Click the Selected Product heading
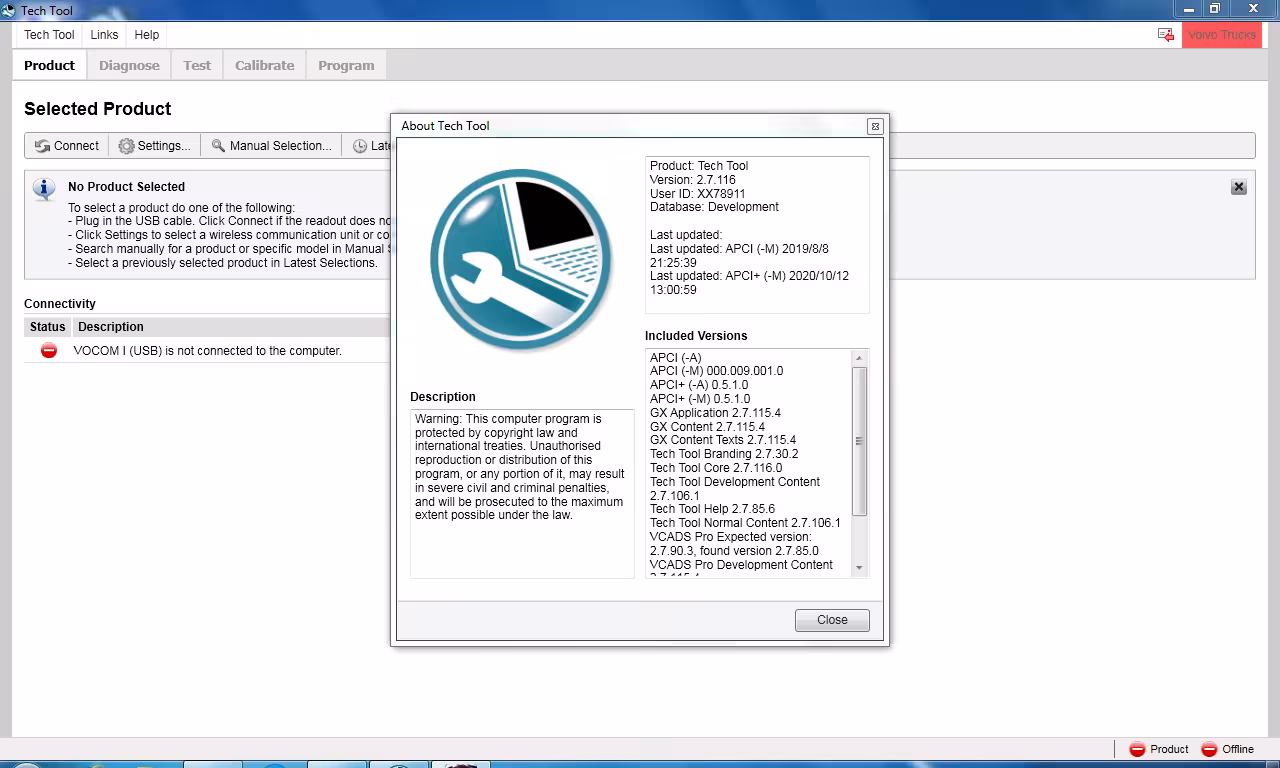The height and width of the screenshot is (768, 1280). click(x=98, y=109)
